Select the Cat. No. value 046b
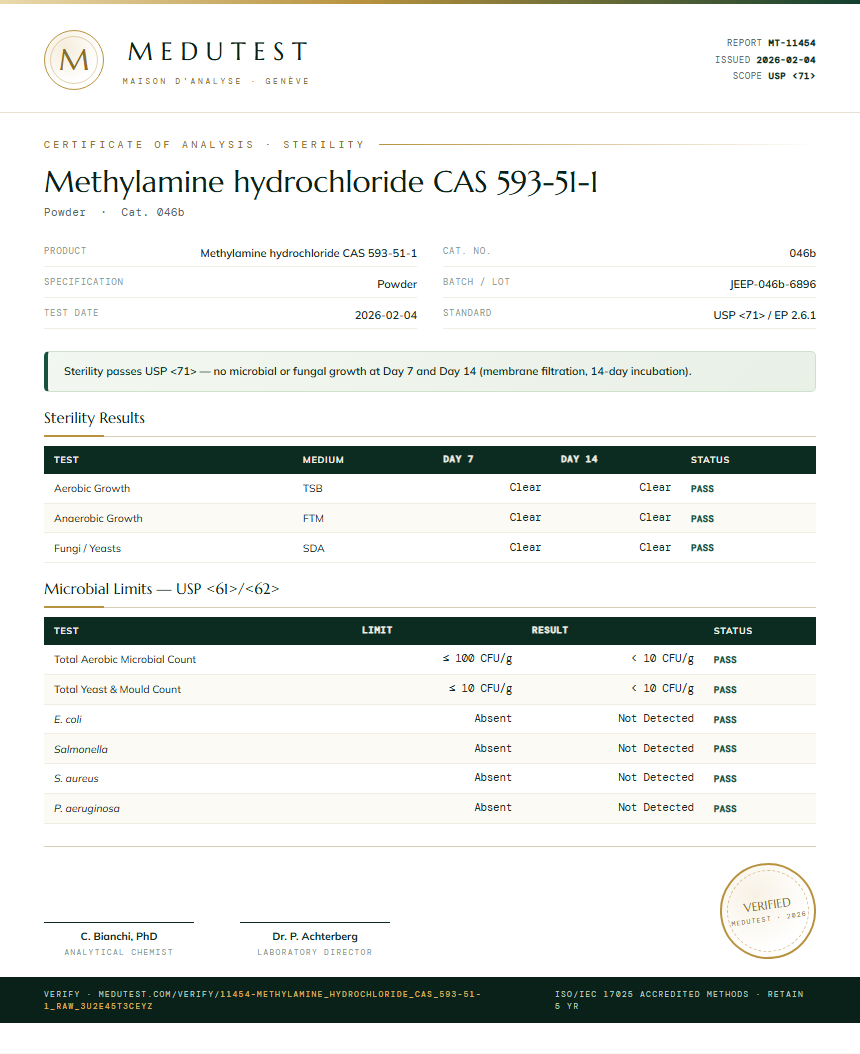860x1054 pixels. [x=802, y=253]
